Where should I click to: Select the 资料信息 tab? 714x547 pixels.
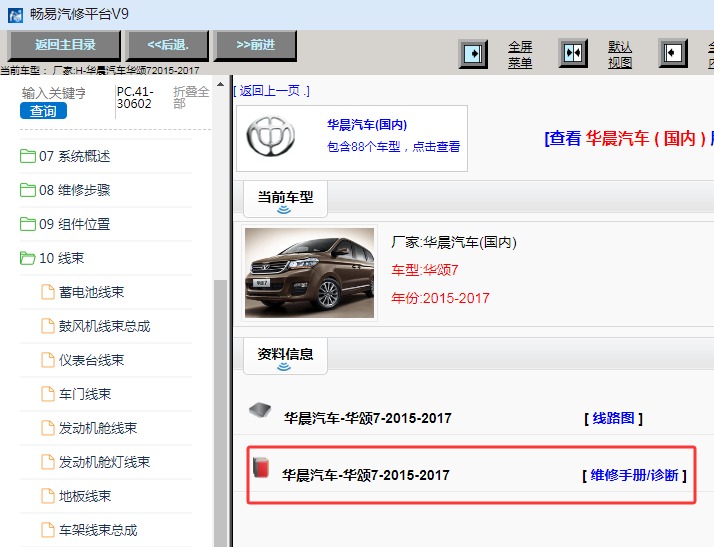(x=286, y=356)
